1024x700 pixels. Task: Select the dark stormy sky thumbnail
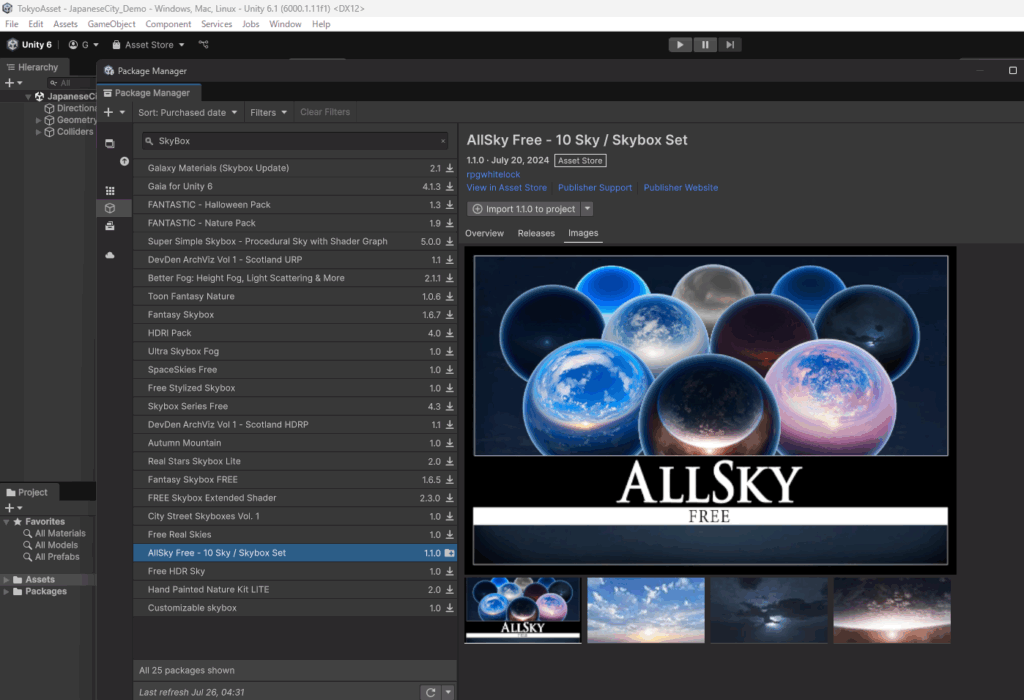point(769,610)
